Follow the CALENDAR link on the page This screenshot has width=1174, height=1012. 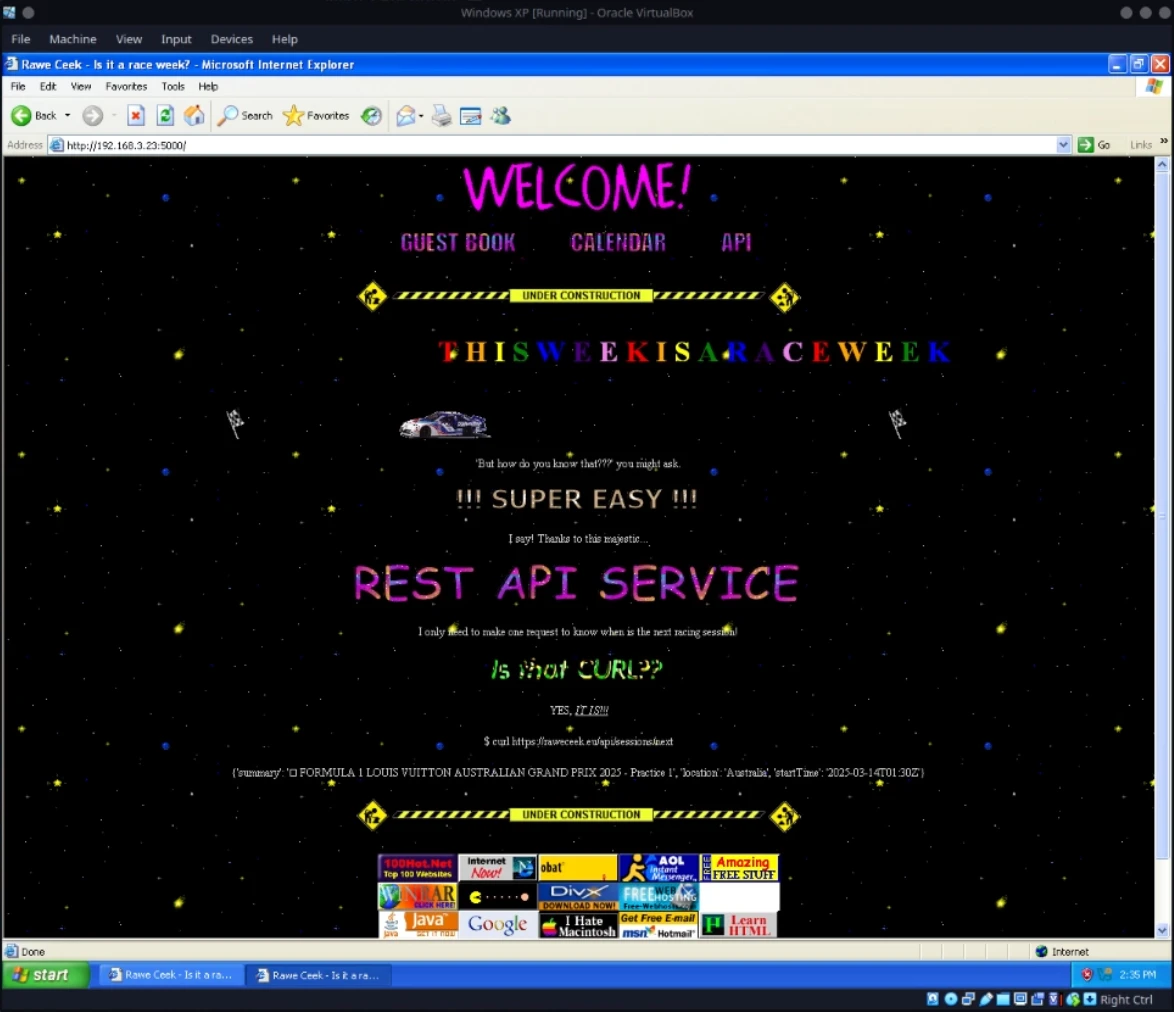tap(618, 243)
